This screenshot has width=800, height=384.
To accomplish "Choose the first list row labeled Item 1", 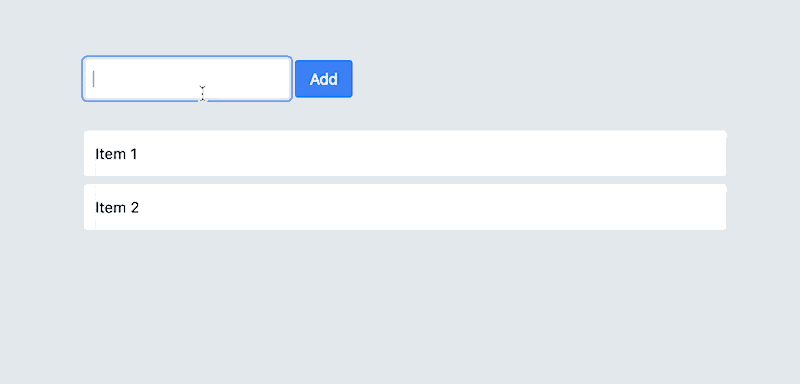I will 405,153.
